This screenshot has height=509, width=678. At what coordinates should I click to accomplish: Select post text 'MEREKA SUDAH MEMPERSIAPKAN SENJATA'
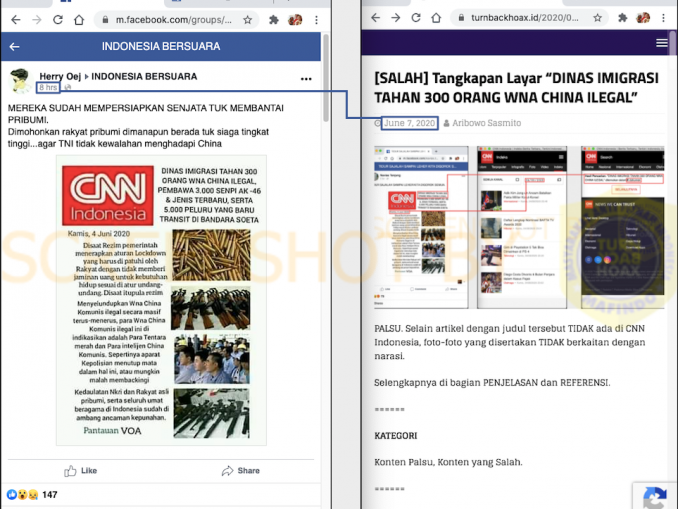coord(107,108)
